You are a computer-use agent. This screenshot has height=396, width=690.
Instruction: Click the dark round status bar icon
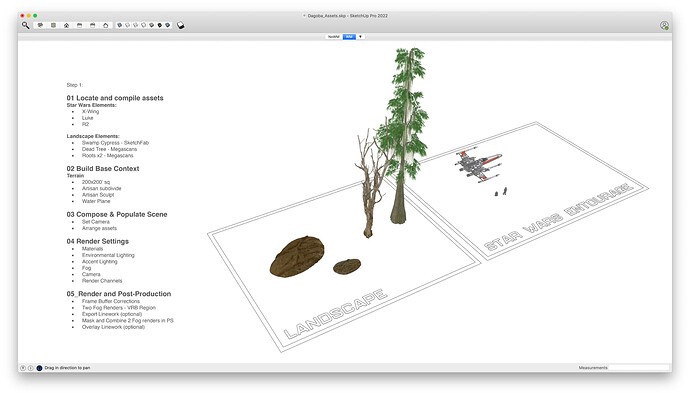pos(39,368)
